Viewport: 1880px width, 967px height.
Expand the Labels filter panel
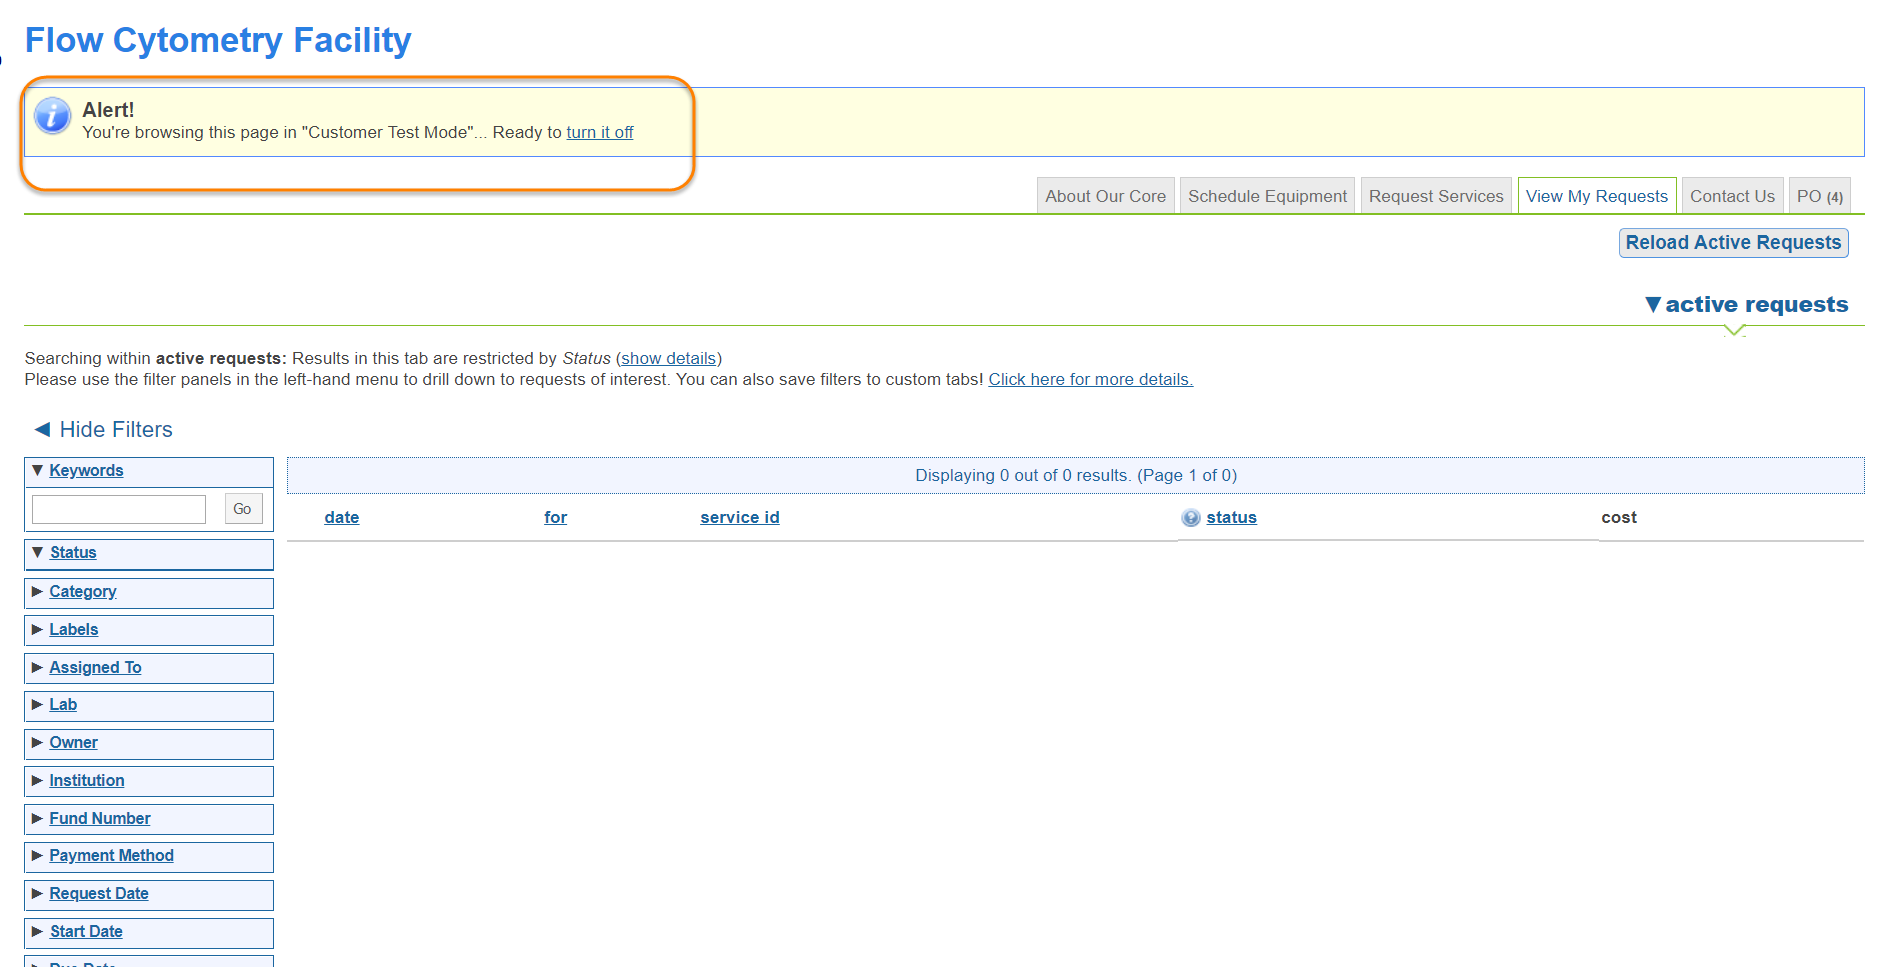pos(38,629)
